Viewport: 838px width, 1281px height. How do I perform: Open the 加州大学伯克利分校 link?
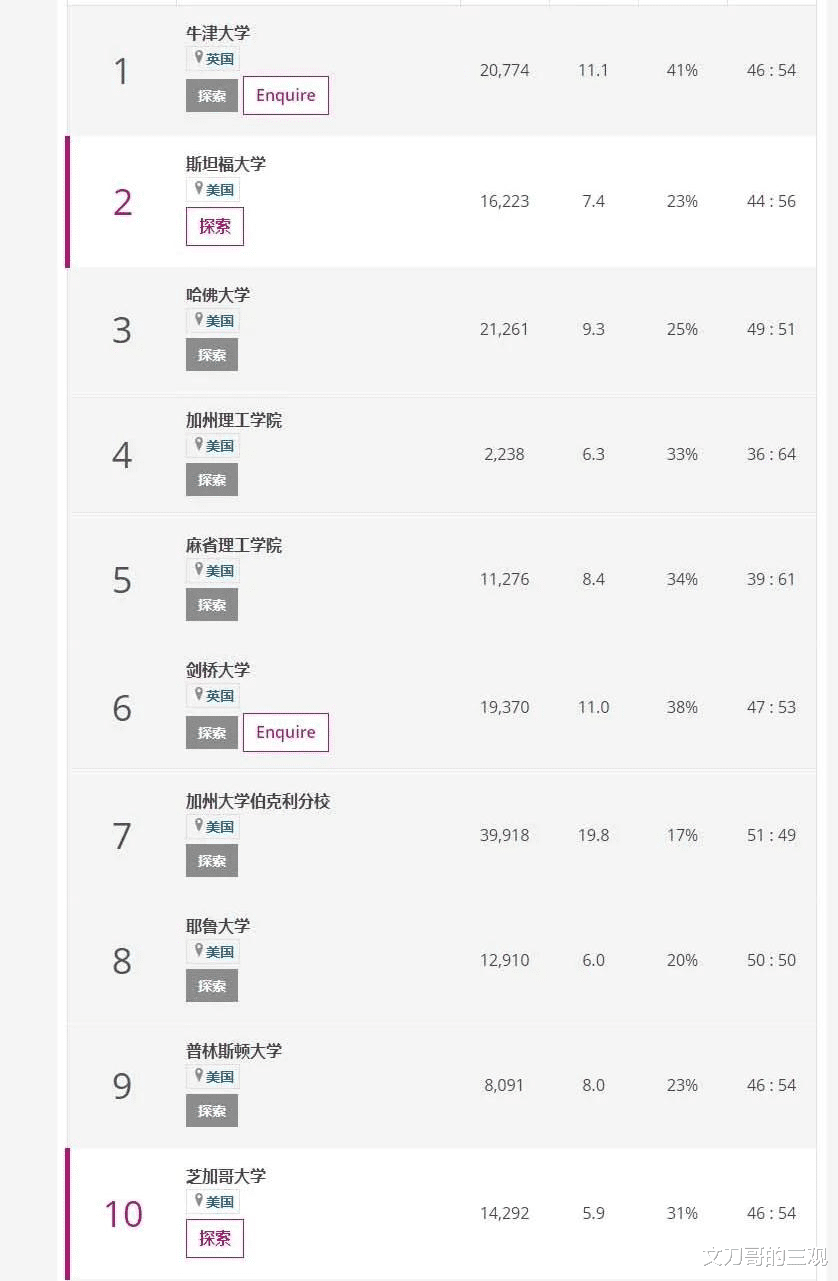[x=258, y=801]
